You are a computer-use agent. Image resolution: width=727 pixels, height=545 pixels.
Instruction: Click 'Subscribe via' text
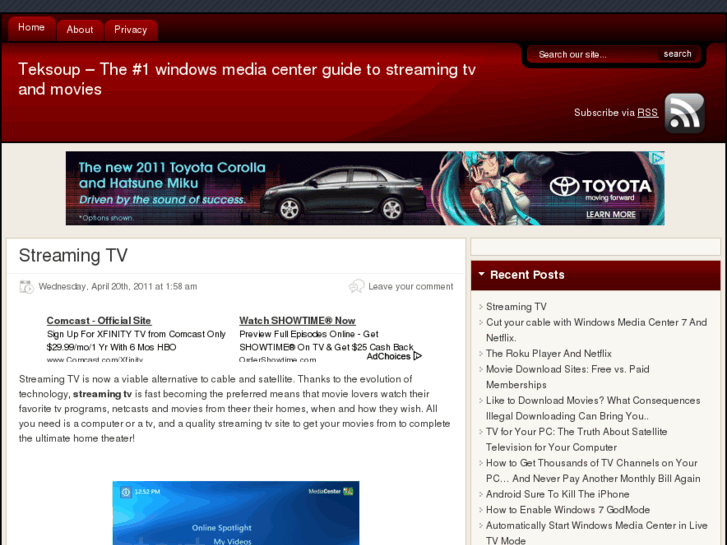[x=604, y=113]
